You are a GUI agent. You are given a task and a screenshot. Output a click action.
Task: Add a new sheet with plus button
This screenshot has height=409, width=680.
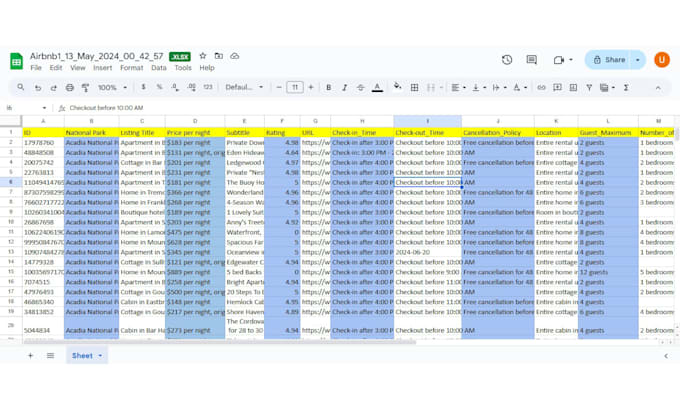coord(30,356)
